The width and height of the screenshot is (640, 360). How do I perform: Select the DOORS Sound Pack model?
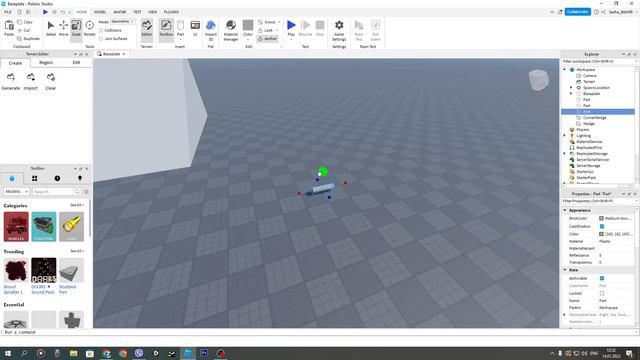(44, 276)
